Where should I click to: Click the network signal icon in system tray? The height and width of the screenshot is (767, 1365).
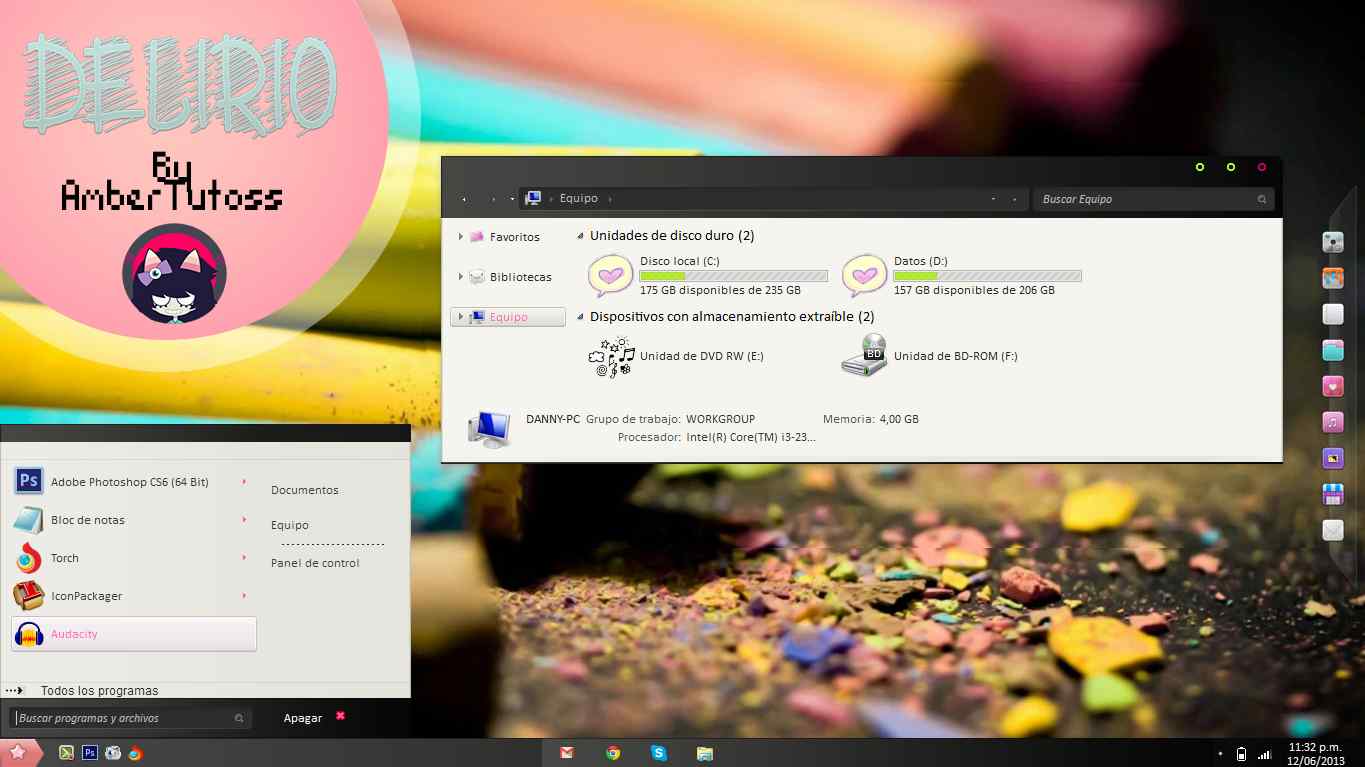coord(1265,754)
